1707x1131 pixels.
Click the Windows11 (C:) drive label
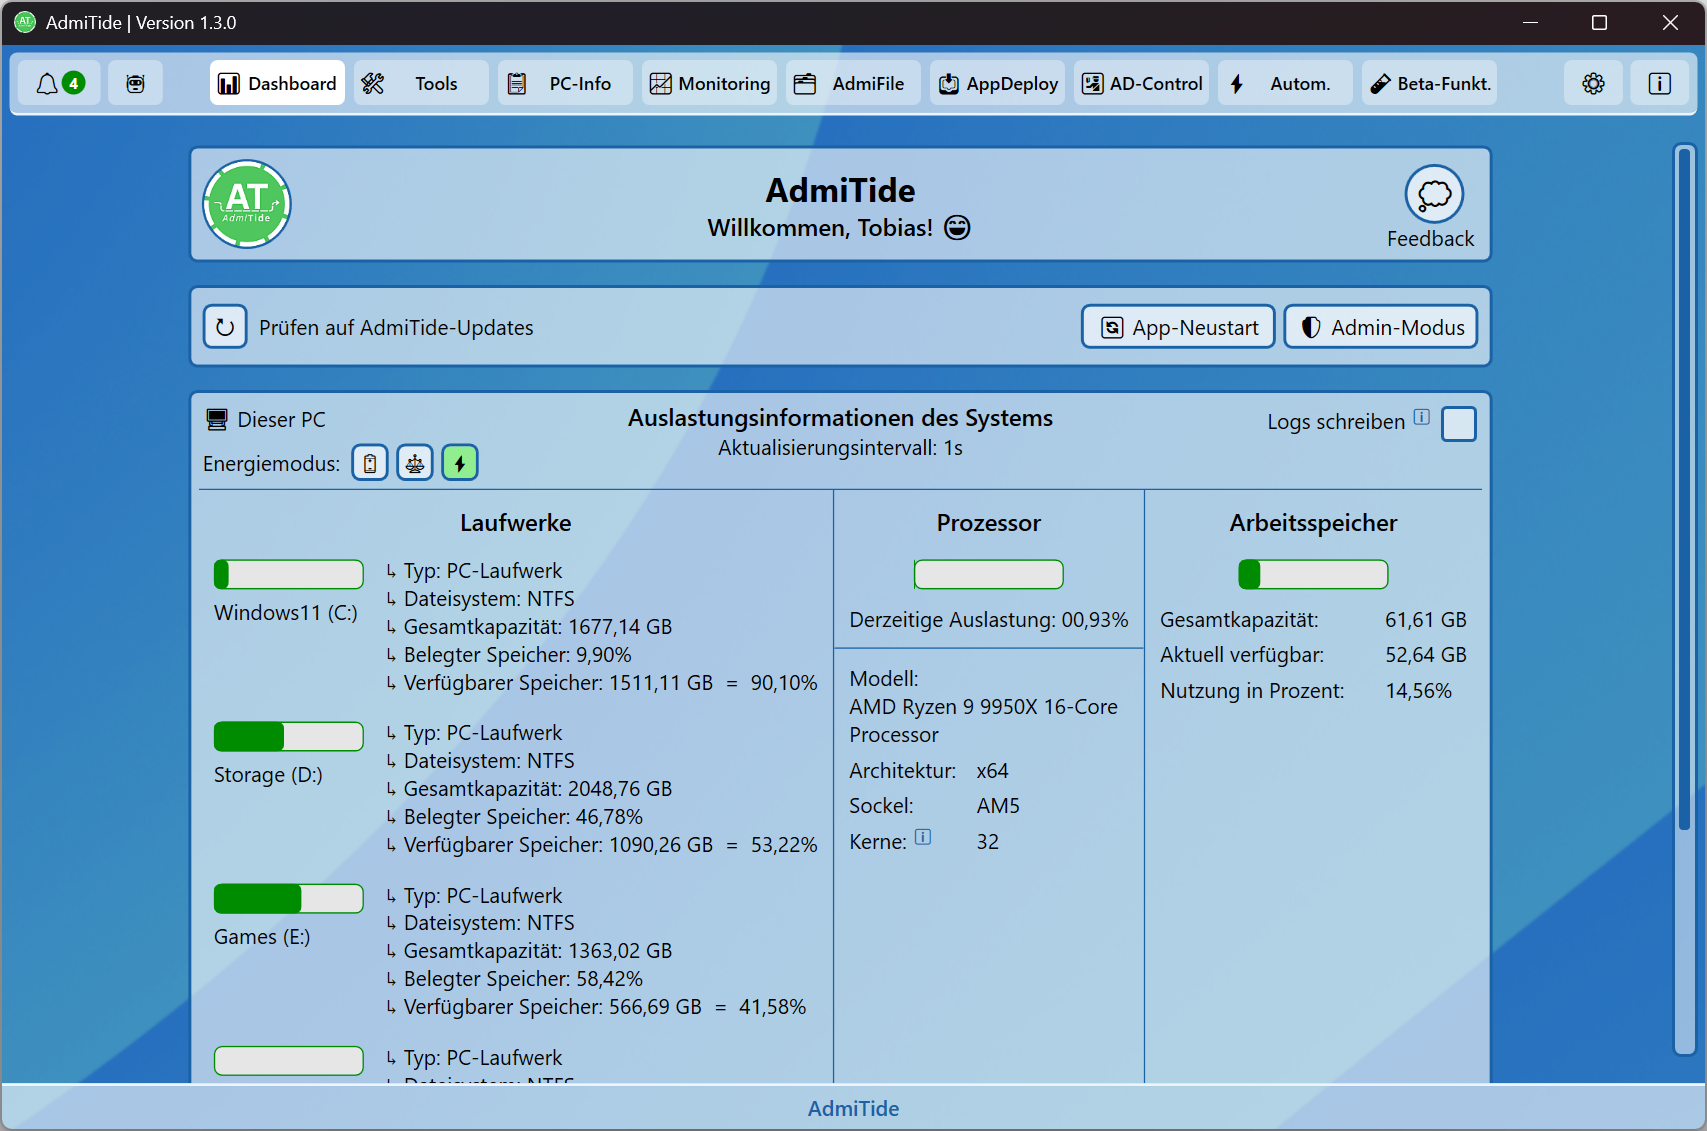pos(285,613)
